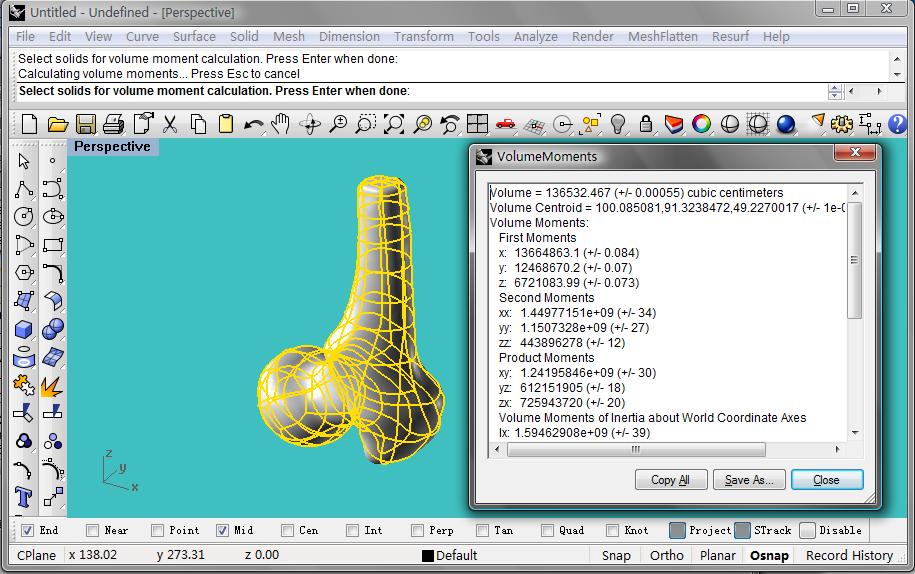Click the Default layer color swatch
The image size is (915, 574).
[427, 556]
